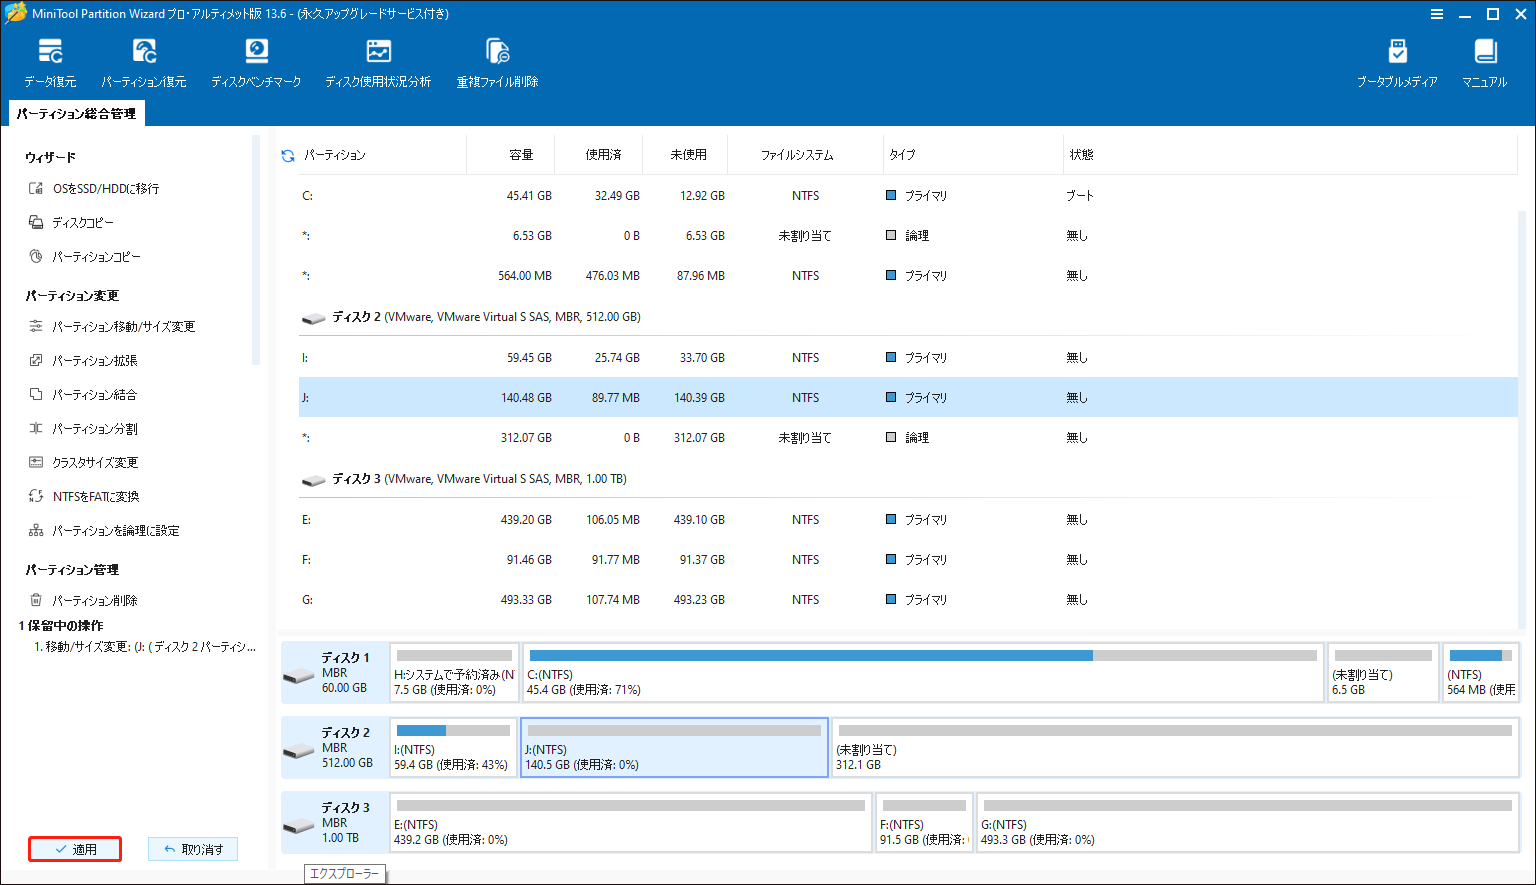1536x885 pixels.
Task: Switch to パーティション総合管理 tab
Action: pos(76,114)
